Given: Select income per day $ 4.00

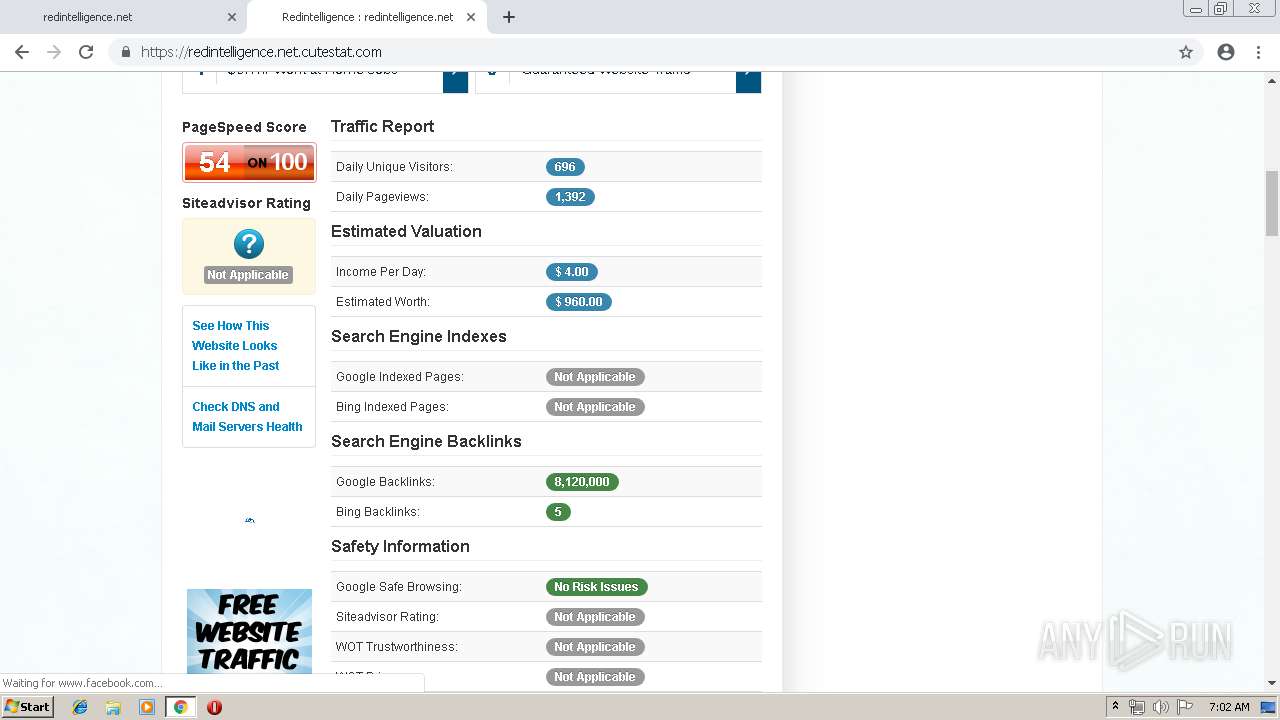Looking at the screenshot, I should point(571,272).
